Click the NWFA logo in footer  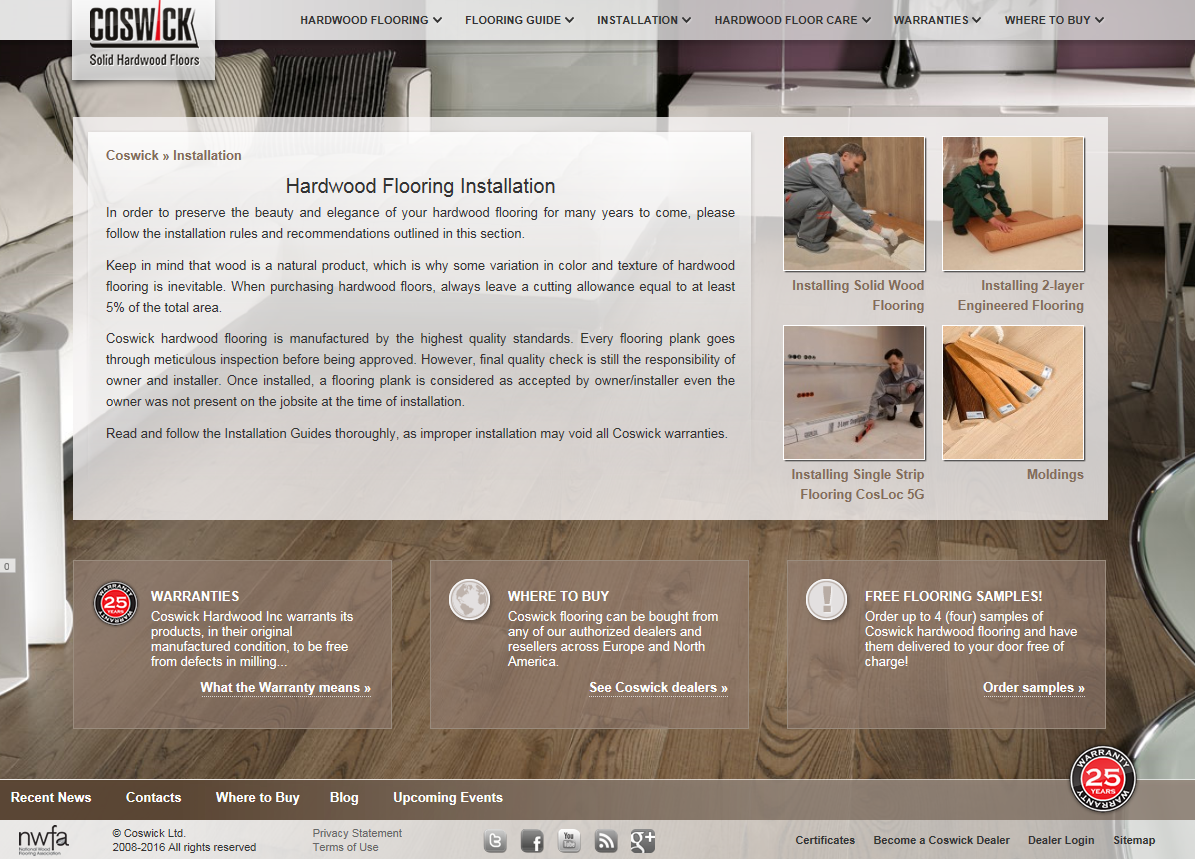coord(43,840)
